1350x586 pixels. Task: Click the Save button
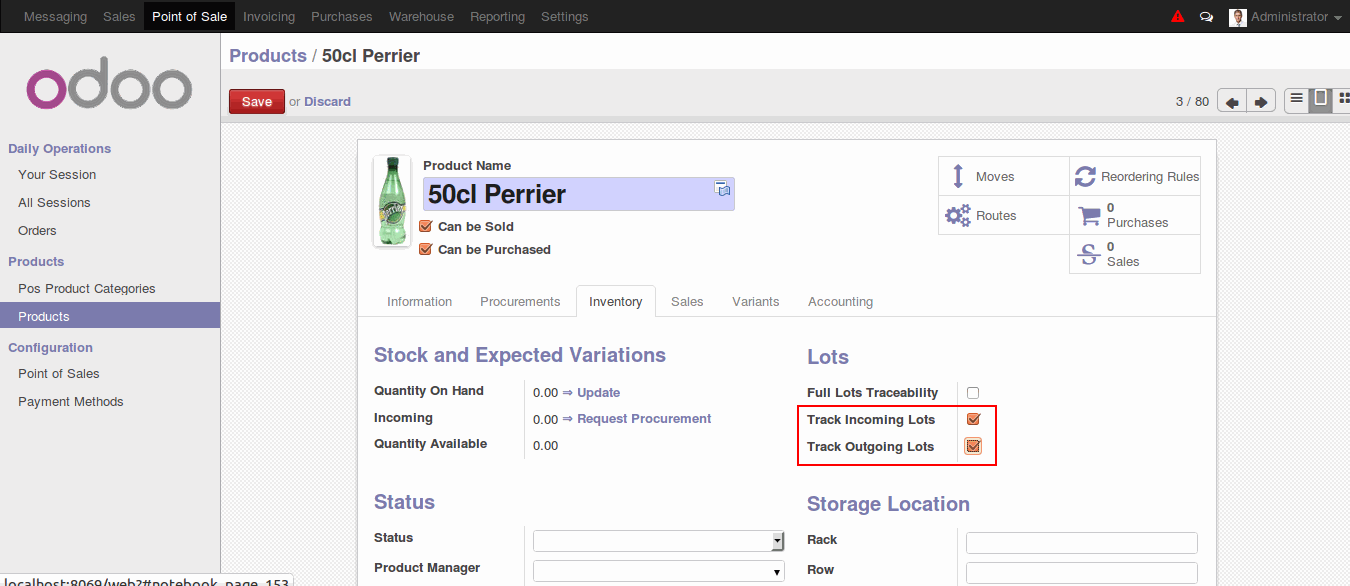pos(257,101)
